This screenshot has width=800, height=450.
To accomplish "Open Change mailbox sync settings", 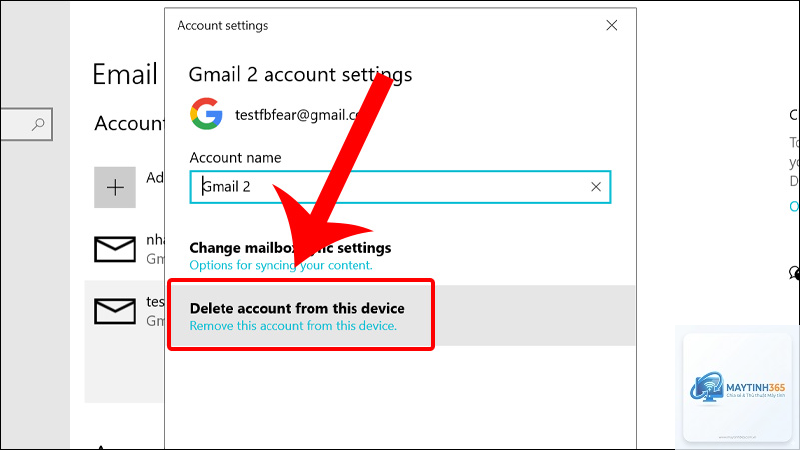I will pos(290,248).
